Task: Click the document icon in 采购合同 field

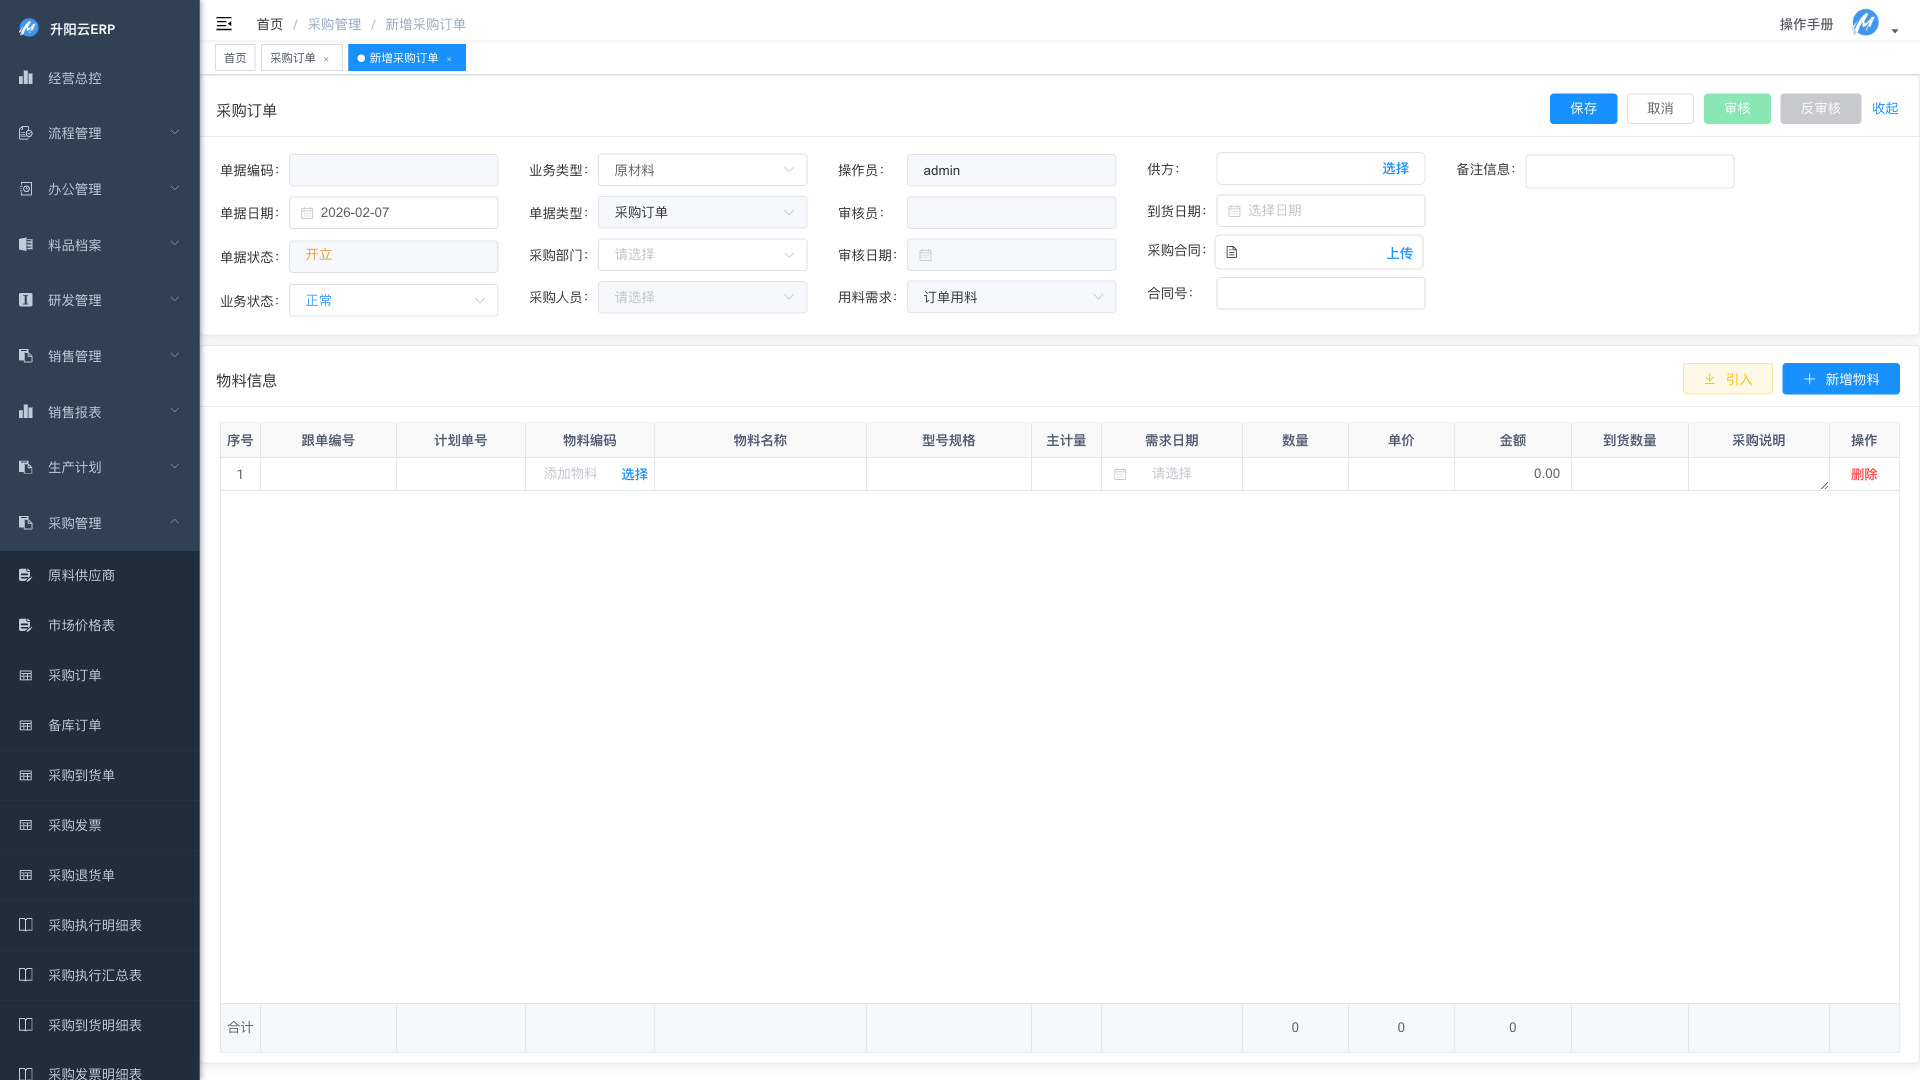Action: [1232, 253]
